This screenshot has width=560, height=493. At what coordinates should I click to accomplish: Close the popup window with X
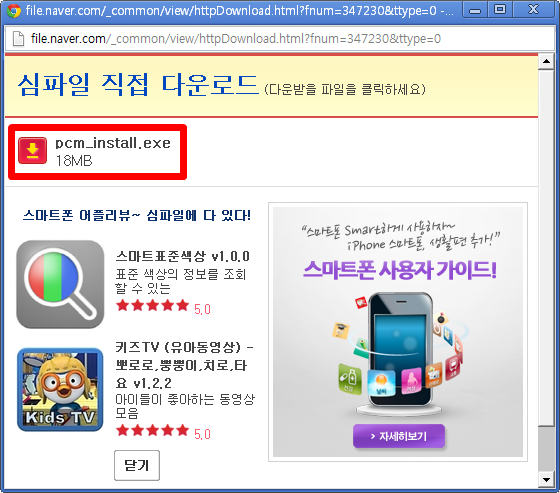point(533,10)
